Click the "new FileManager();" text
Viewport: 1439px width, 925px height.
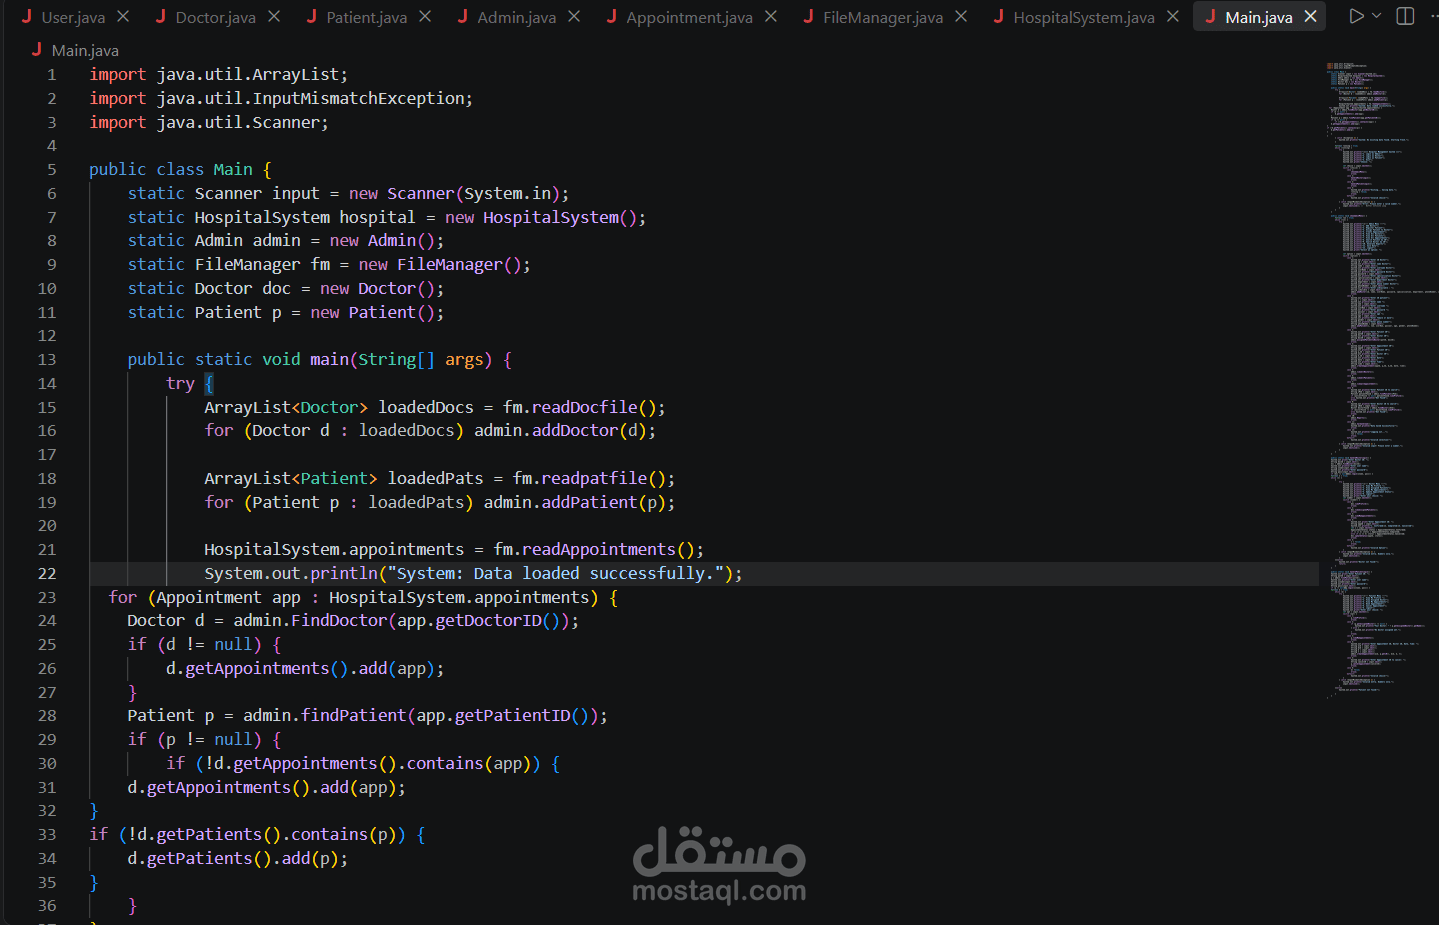[445, 264]
